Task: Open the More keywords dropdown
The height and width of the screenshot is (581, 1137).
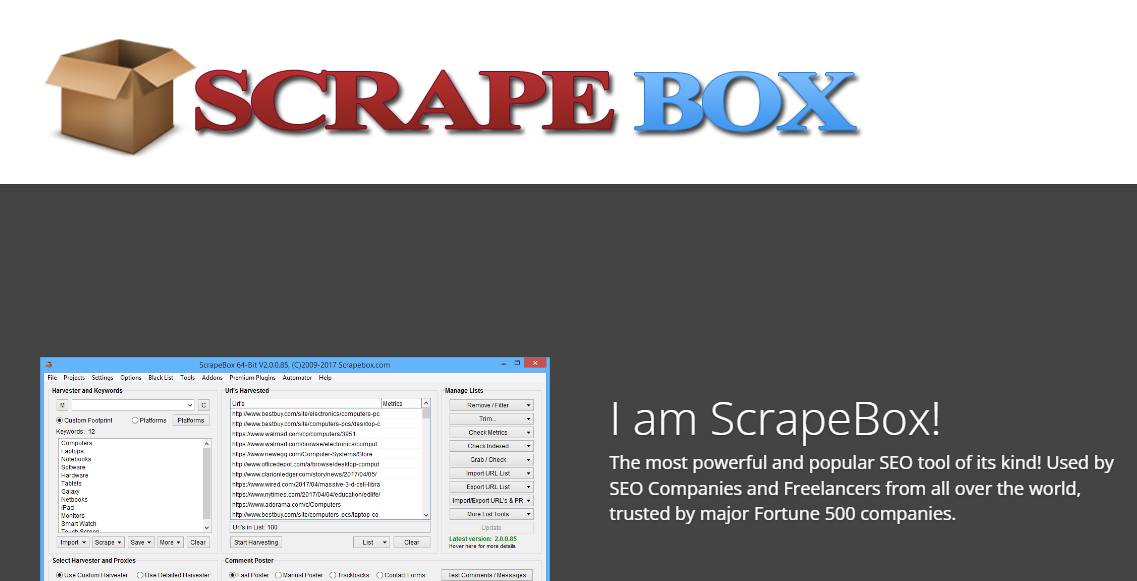Action: [170, 542]
